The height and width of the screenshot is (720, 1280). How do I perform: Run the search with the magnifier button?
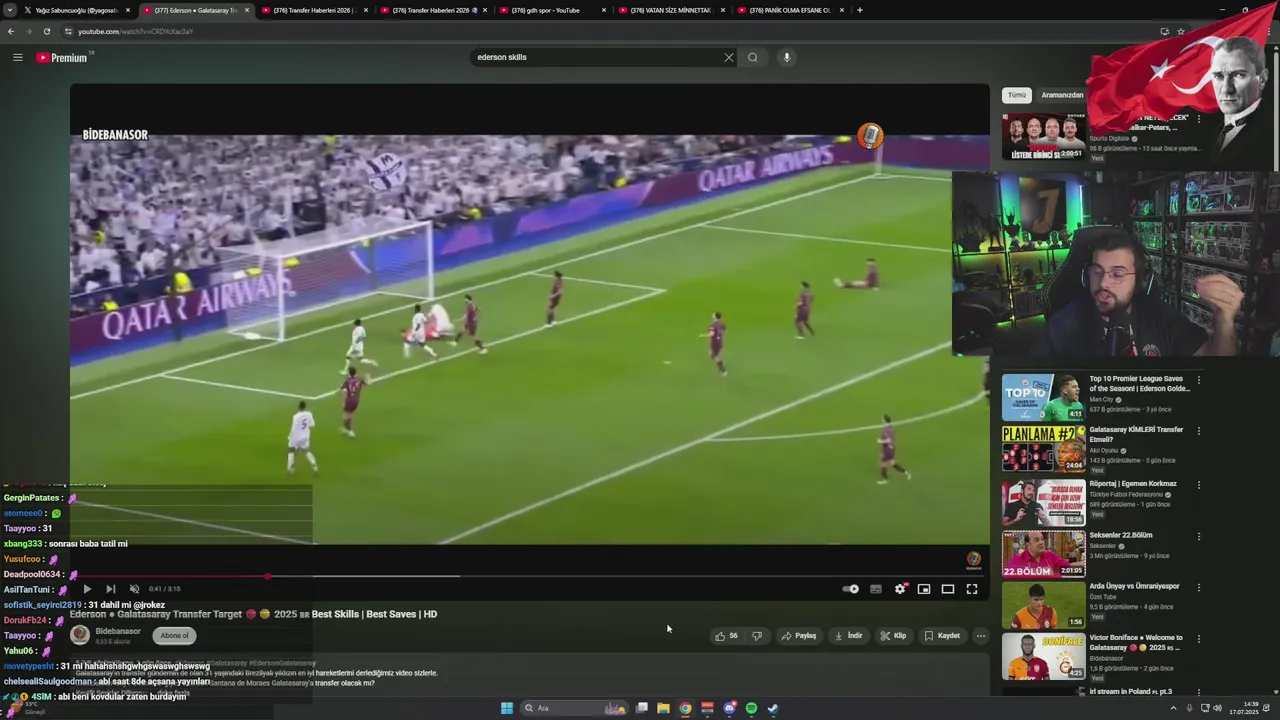(x=753, y=57)
